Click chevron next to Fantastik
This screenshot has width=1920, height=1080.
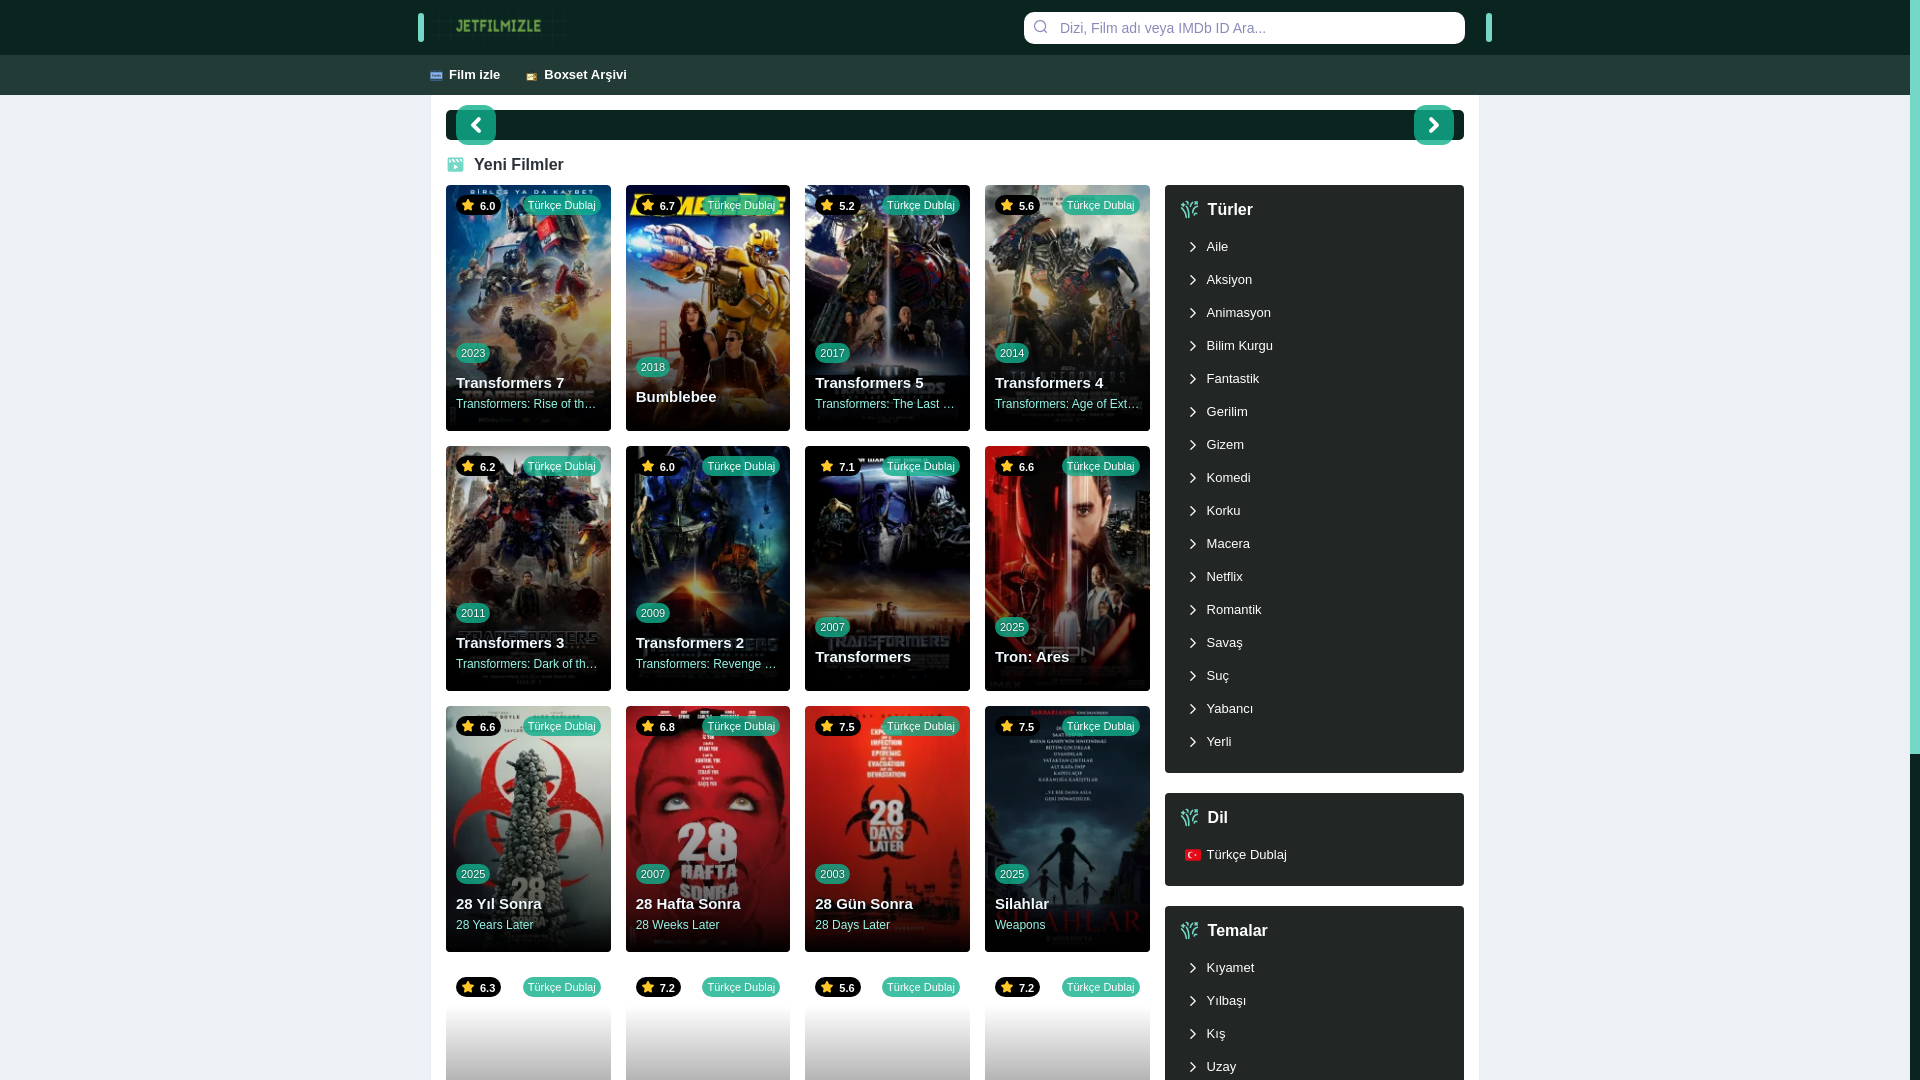(1192, 379)
